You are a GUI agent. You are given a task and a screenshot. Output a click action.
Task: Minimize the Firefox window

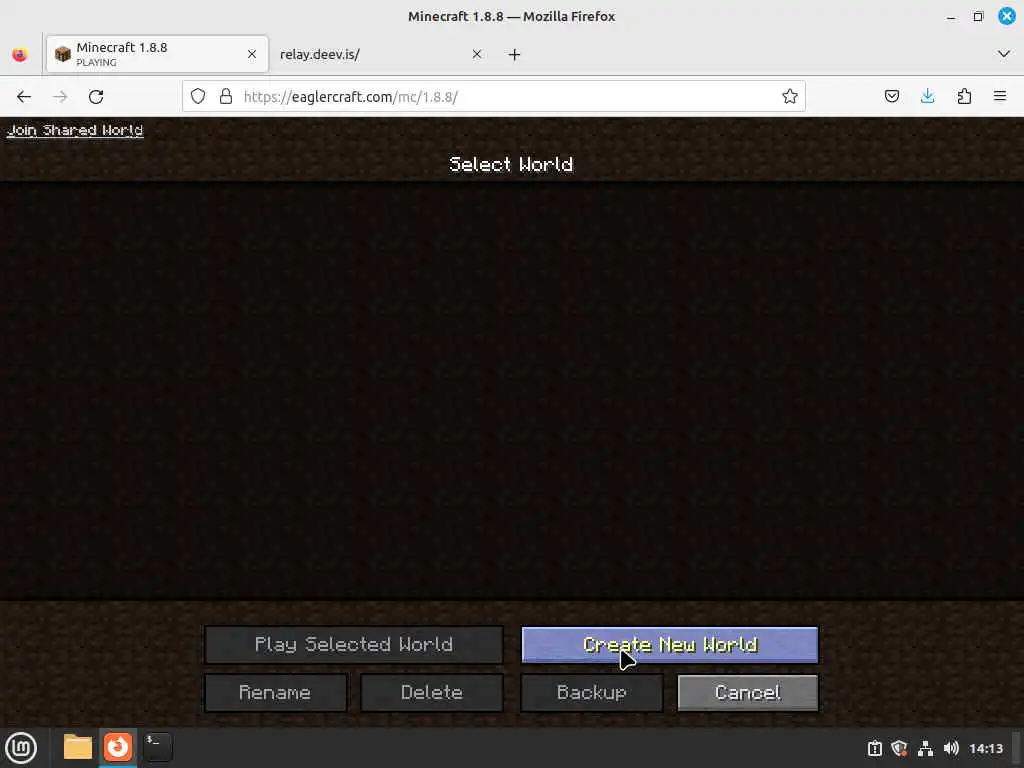coord(951,17)
